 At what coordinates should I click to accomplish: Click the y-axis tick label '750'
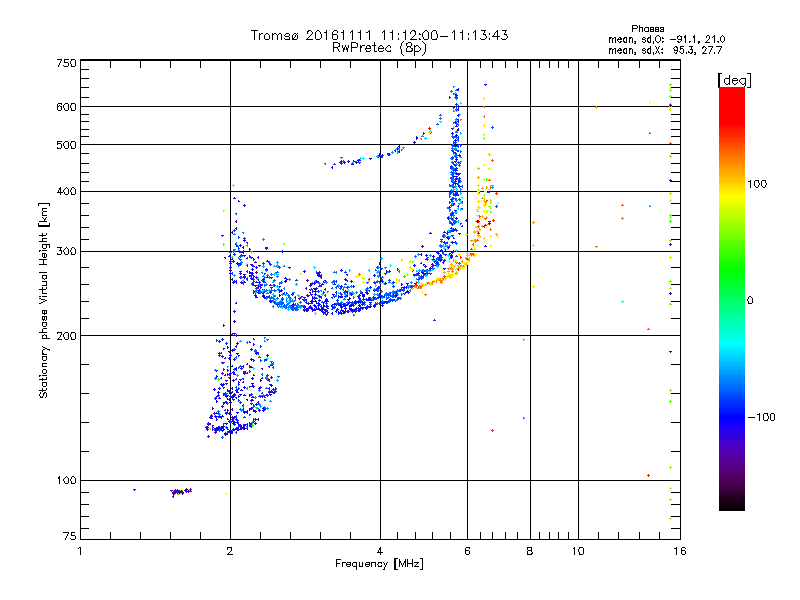67,63
